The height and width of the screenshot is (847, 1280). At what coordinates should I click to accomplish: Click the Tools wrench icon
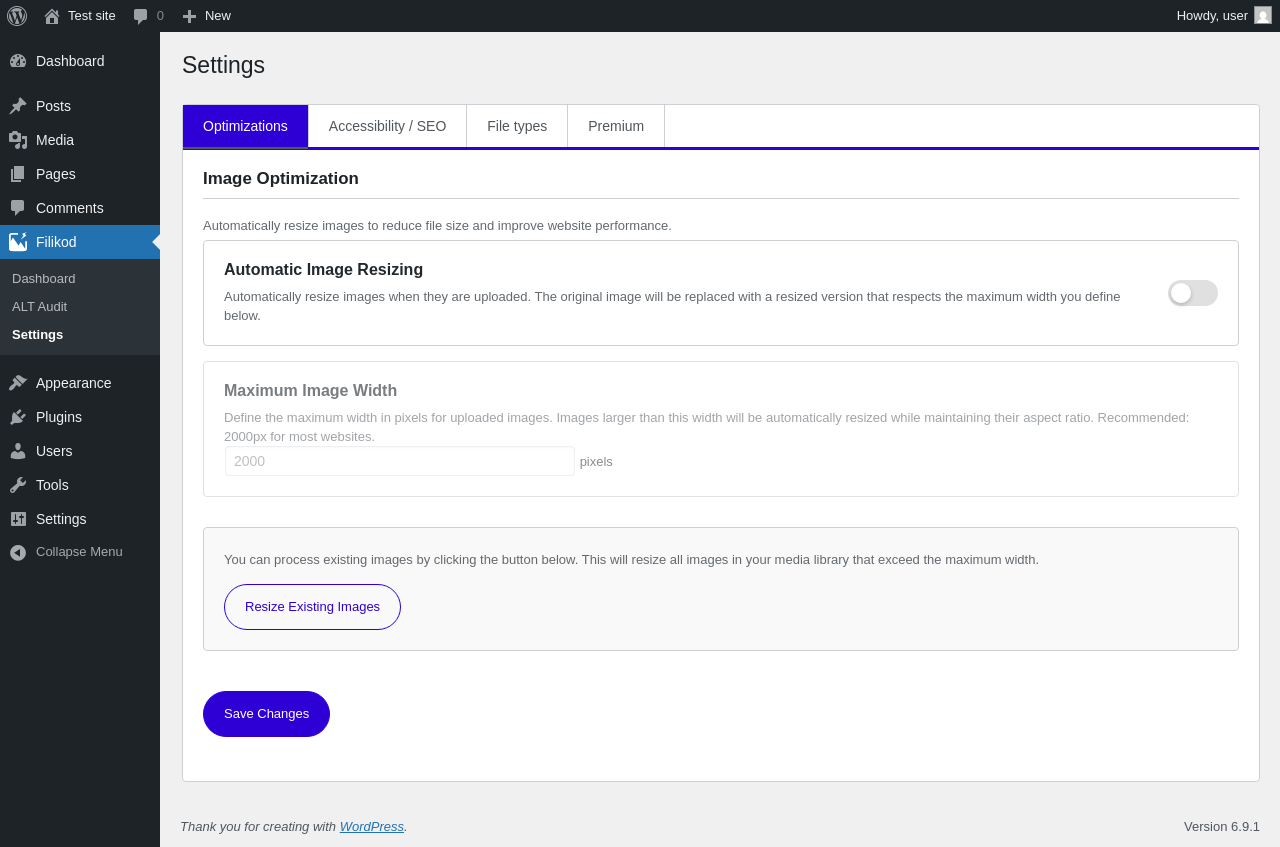tap(18, 485)
